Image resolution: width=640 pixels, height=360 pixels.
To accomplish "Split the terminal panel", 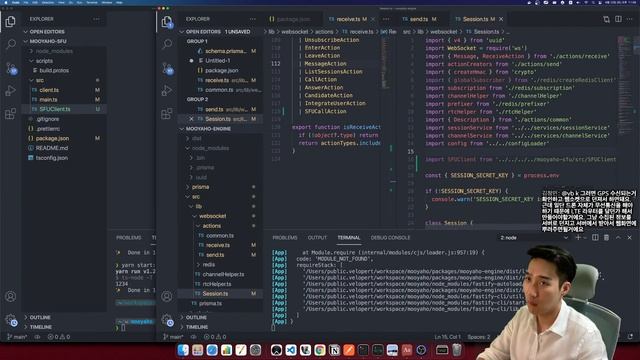I will (595, 238).
